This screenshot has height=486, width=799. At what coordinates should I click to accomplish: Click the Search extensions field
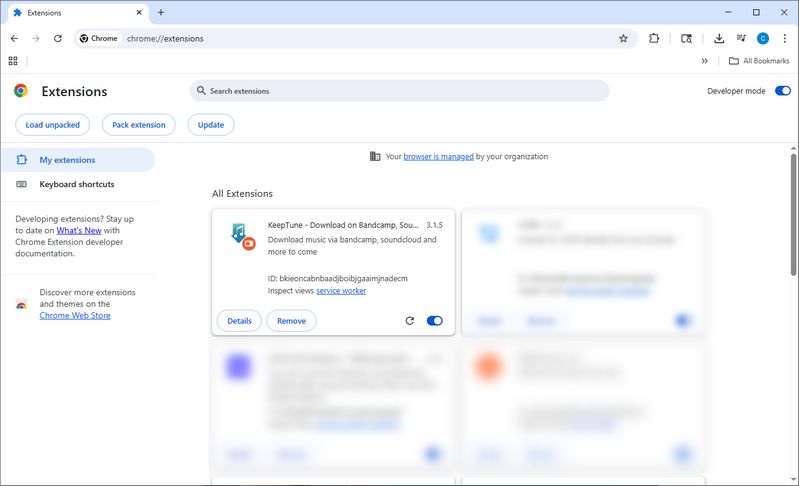400,91
